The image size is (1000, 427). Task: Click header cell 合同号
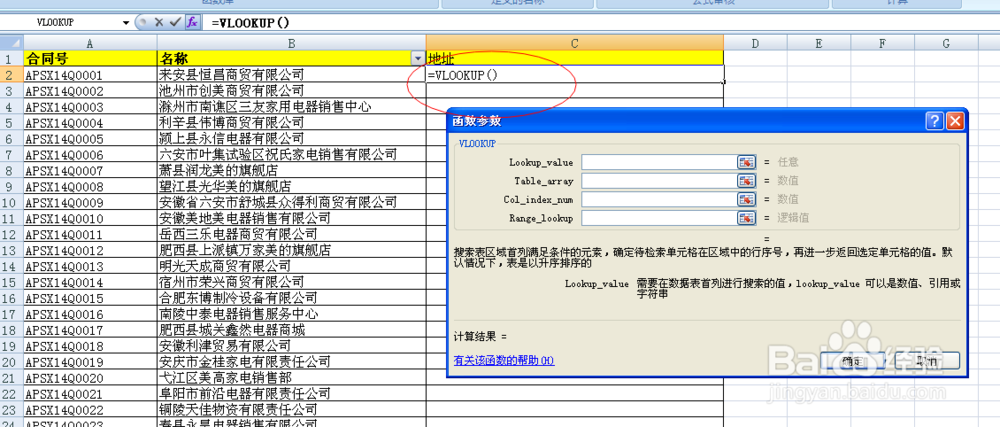[x=90, y=59]
